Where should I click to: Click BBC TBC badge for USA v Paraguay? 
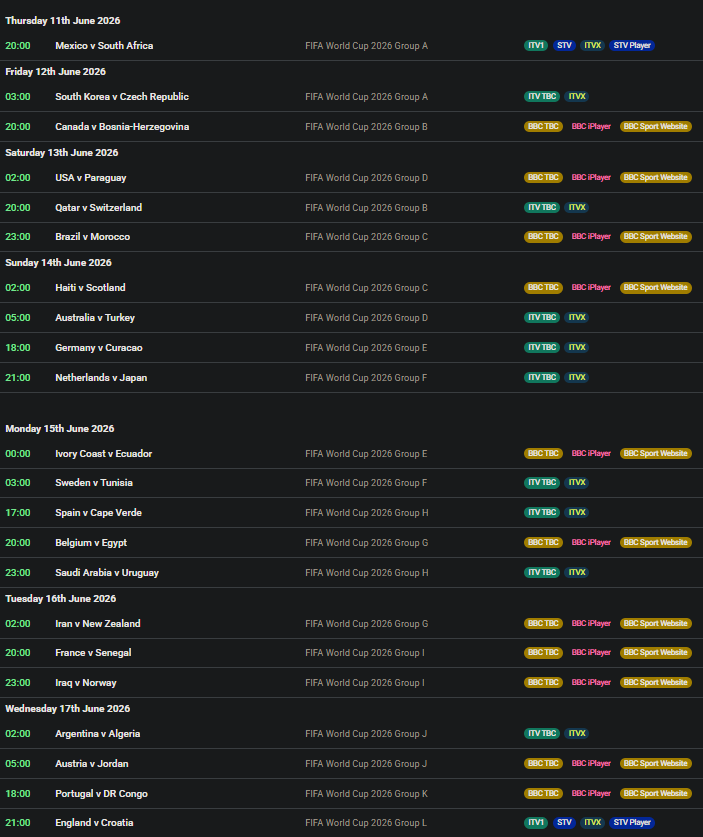[543, 177]
